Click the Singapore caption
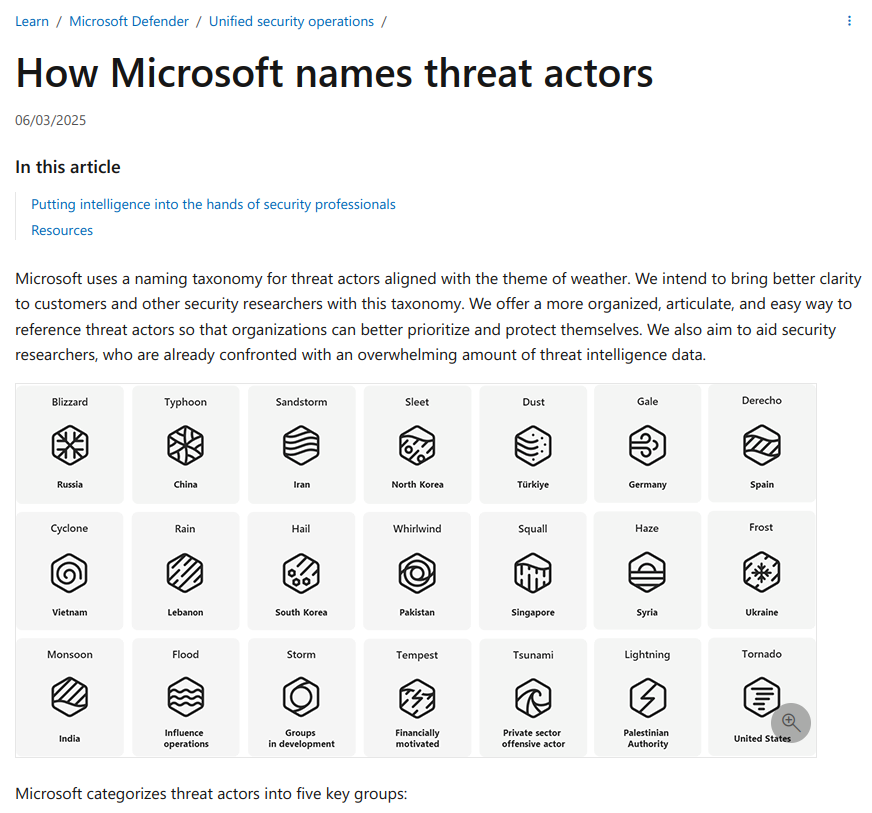The image size is (872, 813). (533, 612)
